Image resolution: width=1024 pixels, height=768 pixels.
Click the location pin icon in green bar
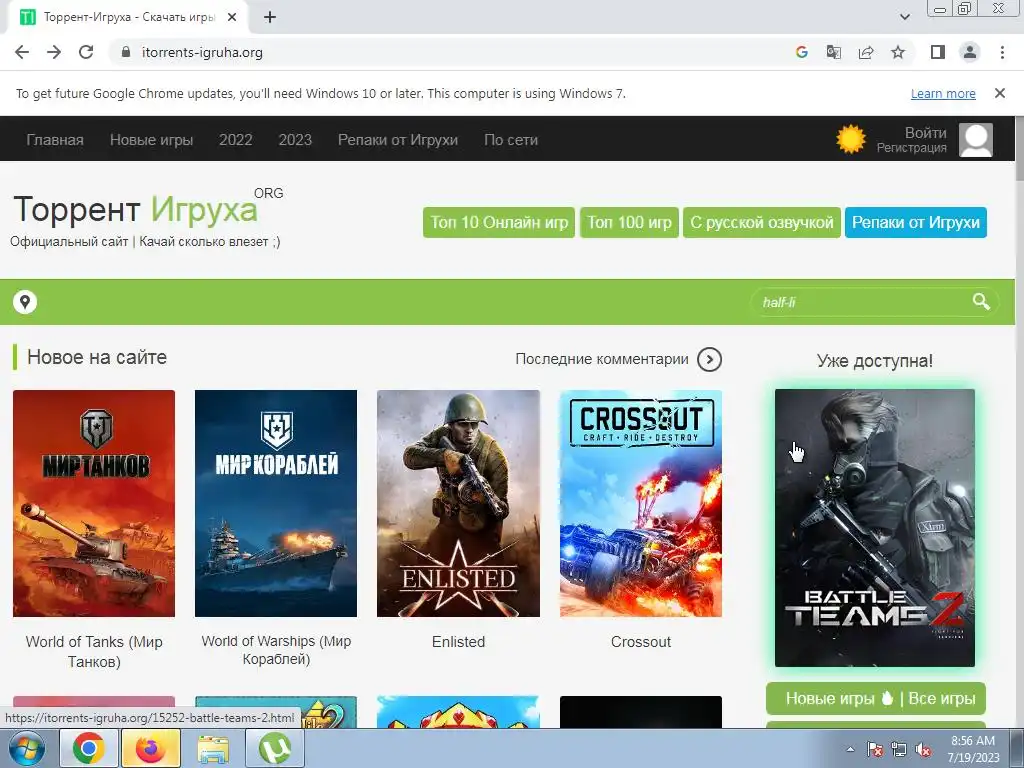25,302
